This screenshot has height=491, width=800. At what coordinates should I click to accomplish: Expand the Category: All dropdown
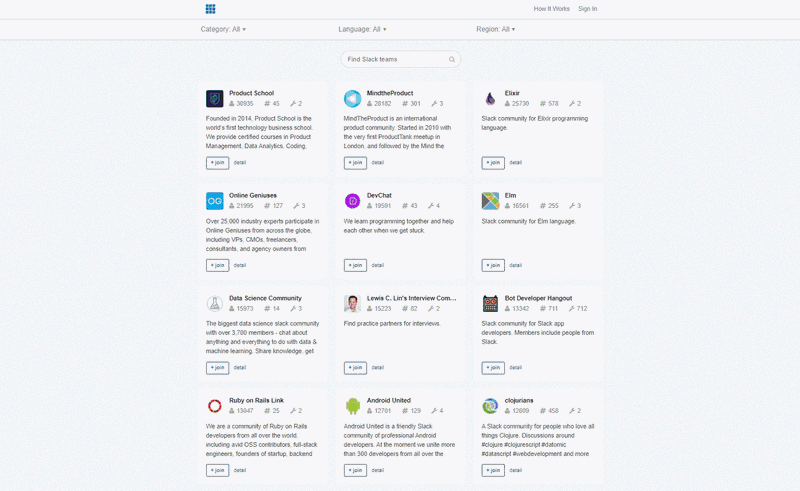point(223,29)
